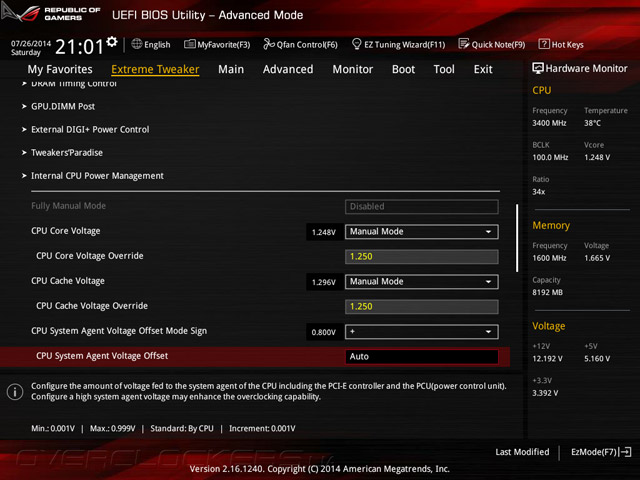Click memory frequency 1600 MHz value

coord(549,258)
